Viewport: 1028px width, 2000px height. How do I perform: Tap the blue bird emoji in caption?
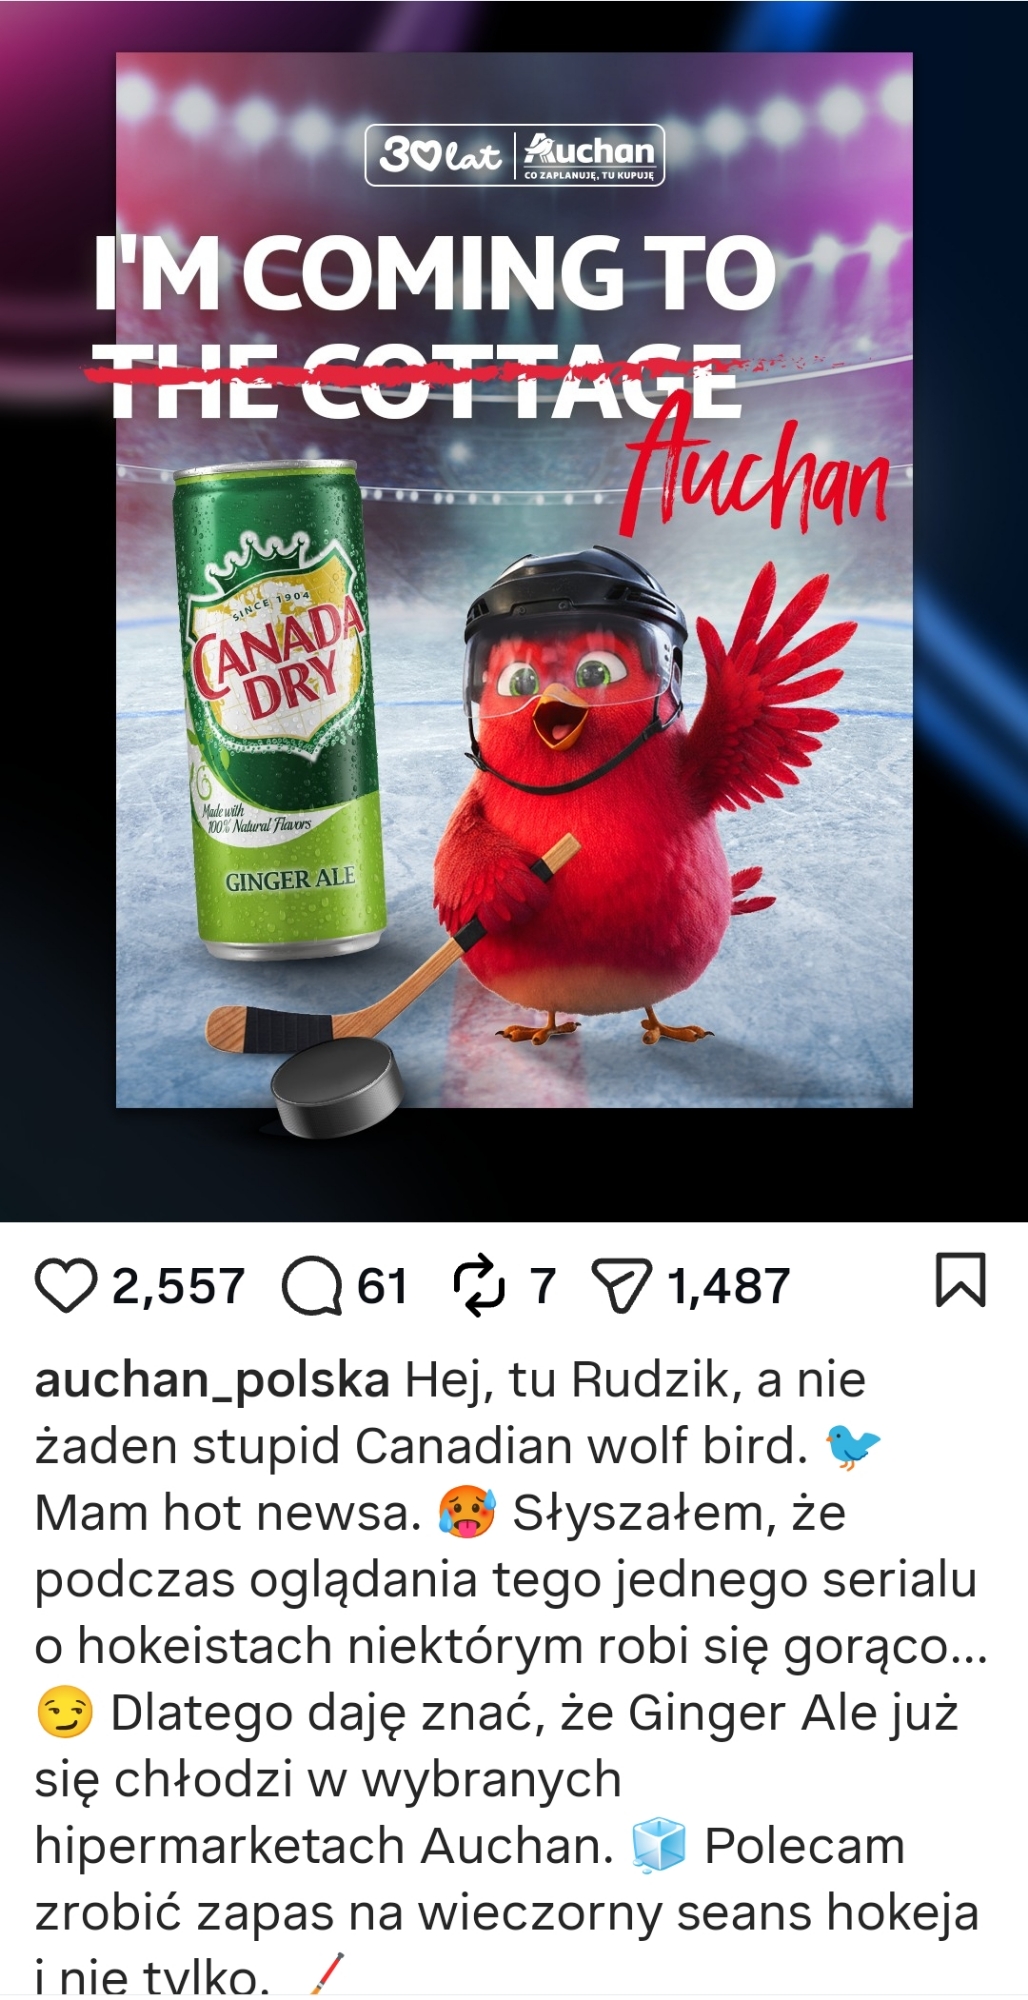tap(853, 1446)
